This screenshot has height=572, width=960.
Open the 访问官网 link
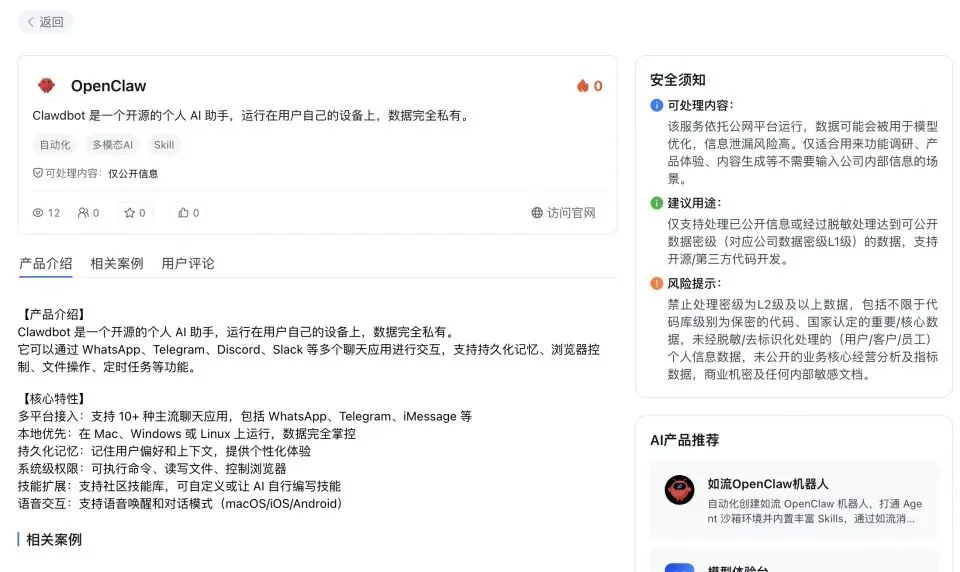tap(563, 213)
